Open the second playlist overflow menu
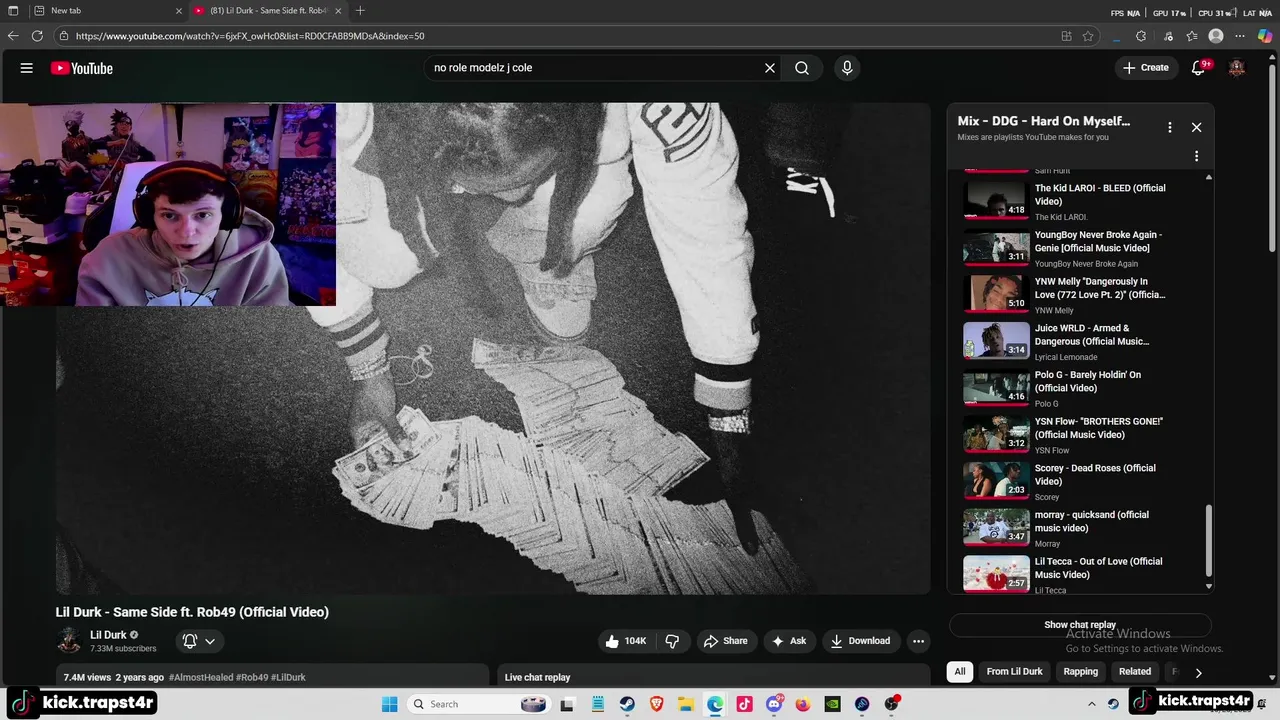This screenshot has height=720, width=1280. [x=1196, y=156]
